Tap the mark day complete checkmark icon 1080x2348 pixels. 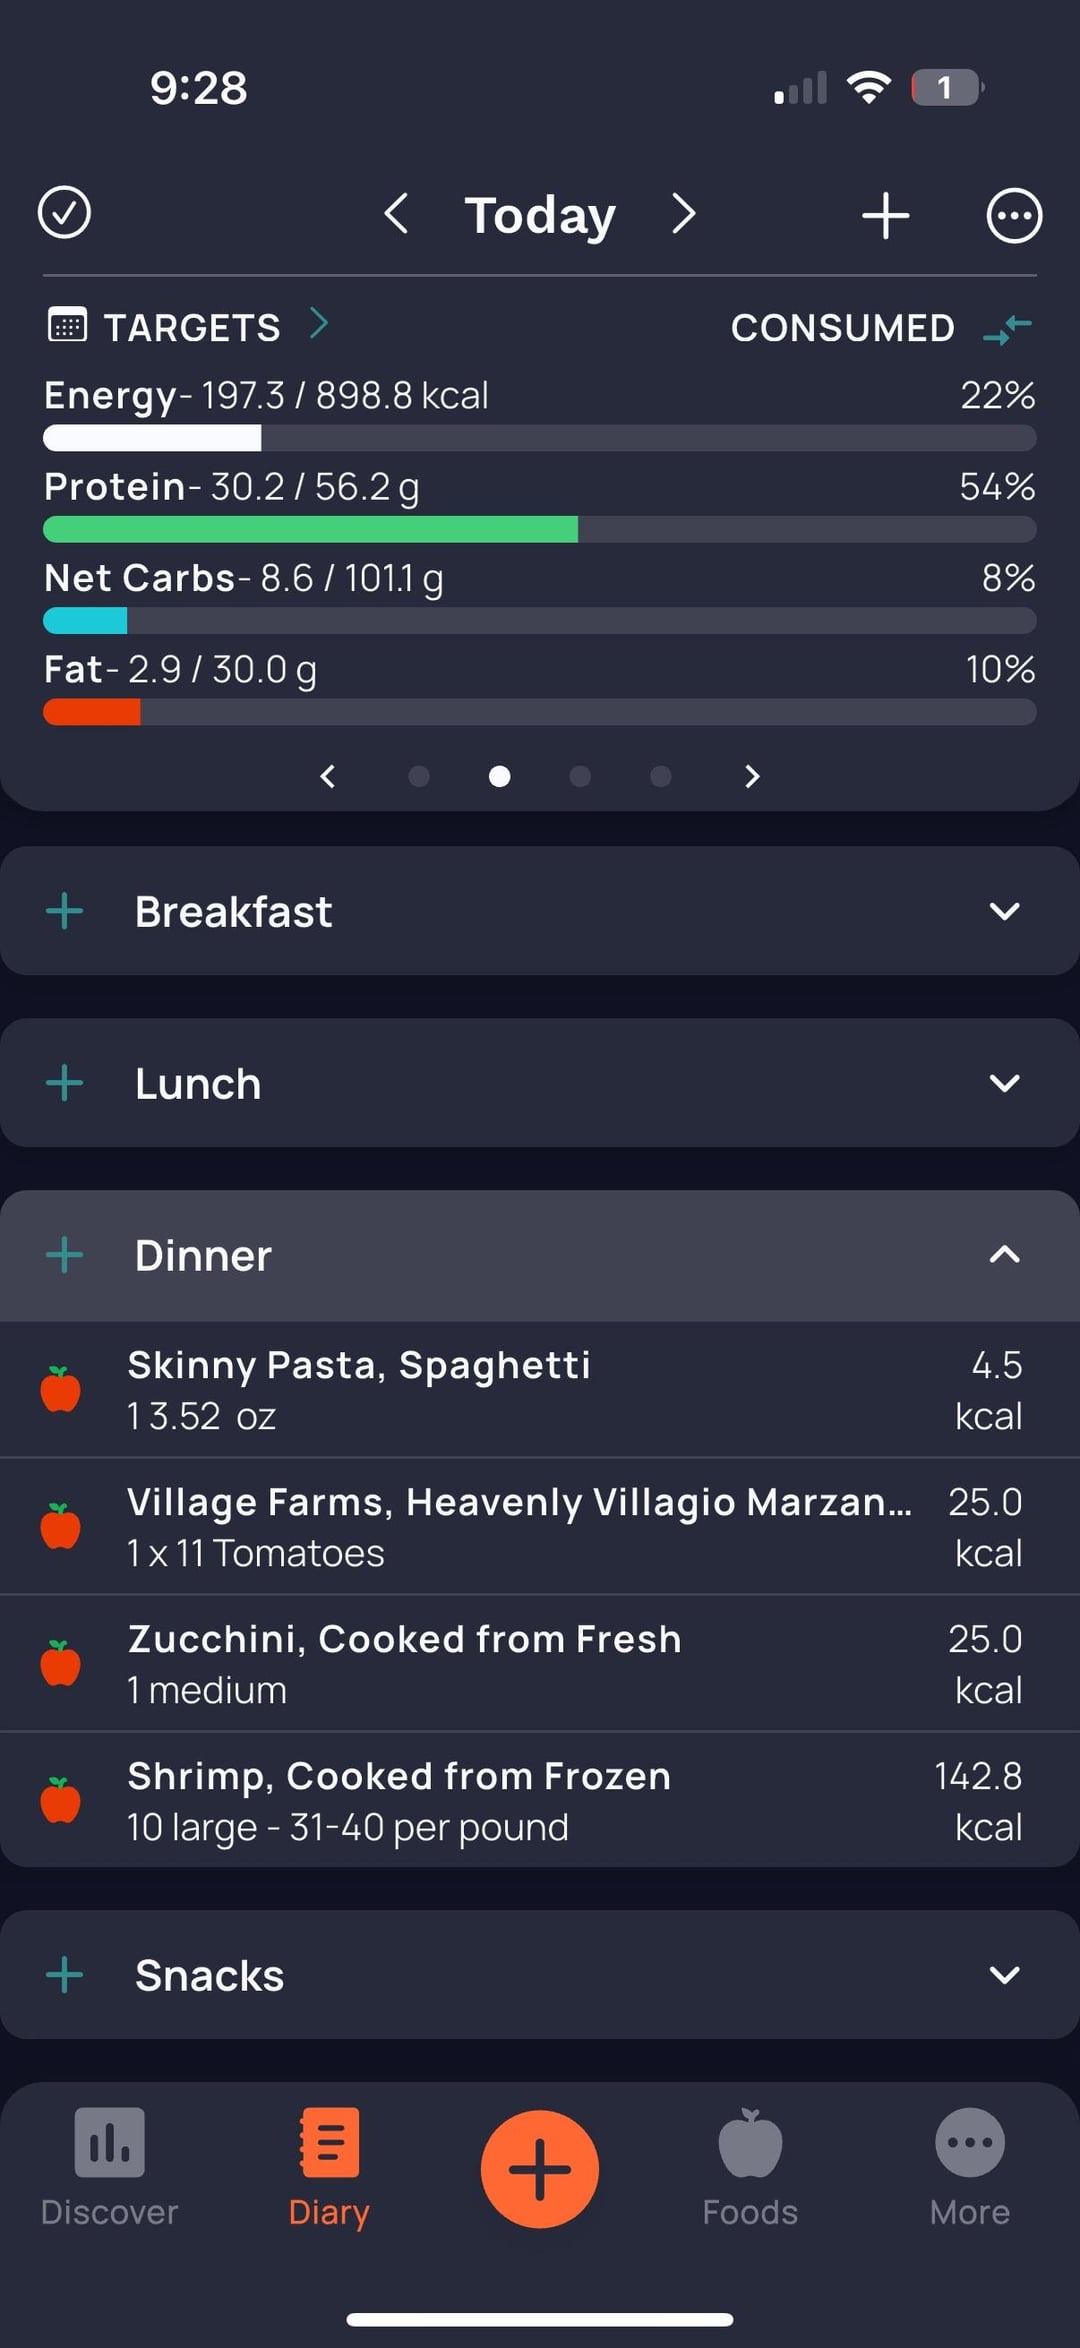pyautogui.click(x=64, y=213)
